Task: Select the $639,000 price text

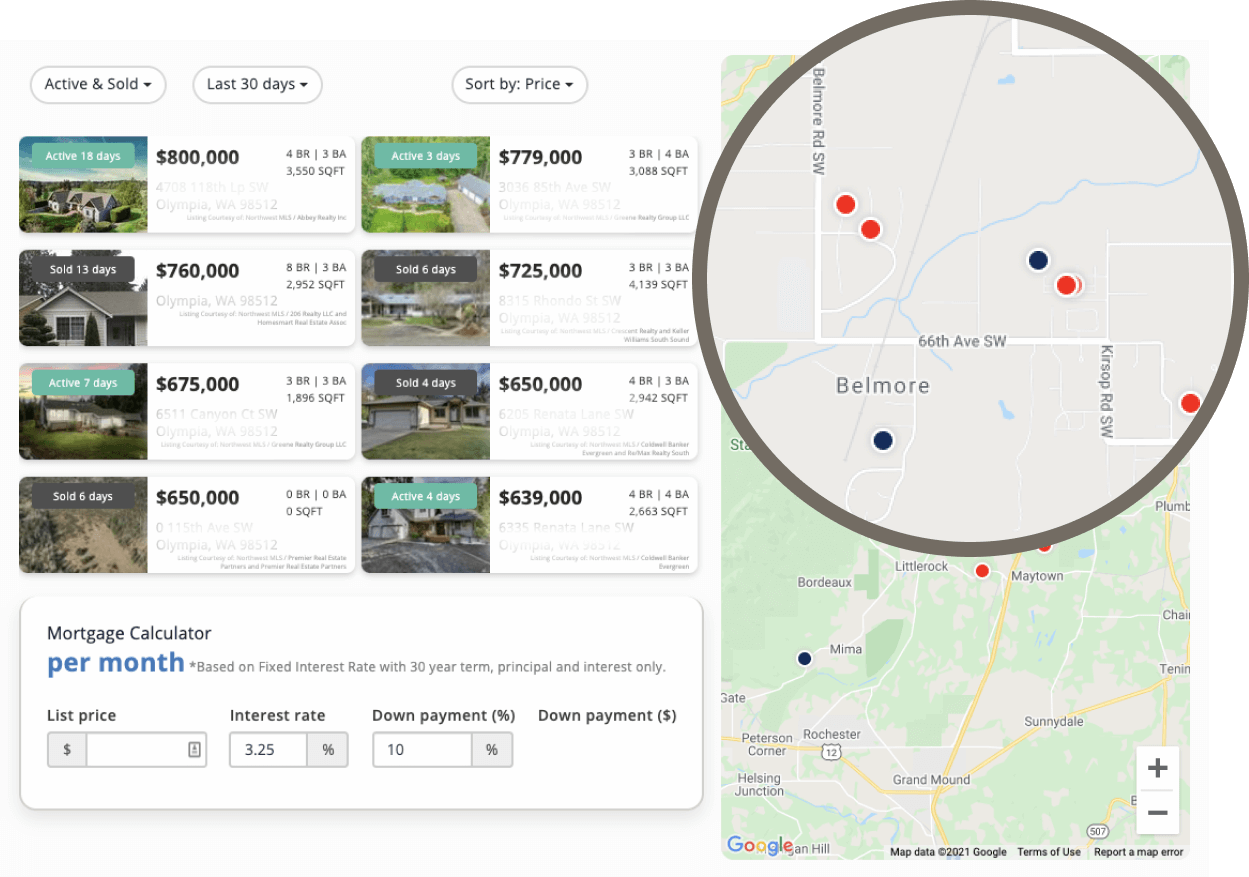Action: (540, 497)
